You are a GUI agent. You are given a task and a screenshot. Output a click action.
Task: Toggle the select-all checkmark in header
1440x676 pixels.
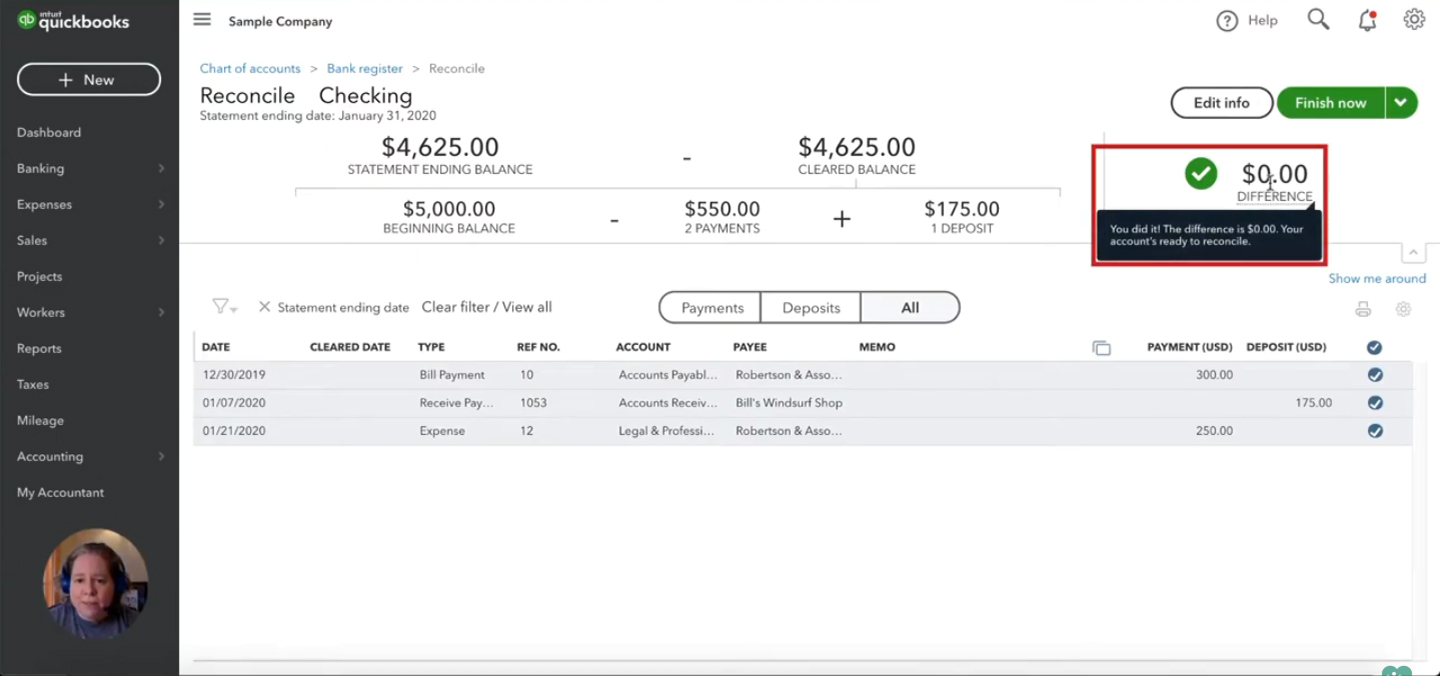click(x=1374, y=347)
